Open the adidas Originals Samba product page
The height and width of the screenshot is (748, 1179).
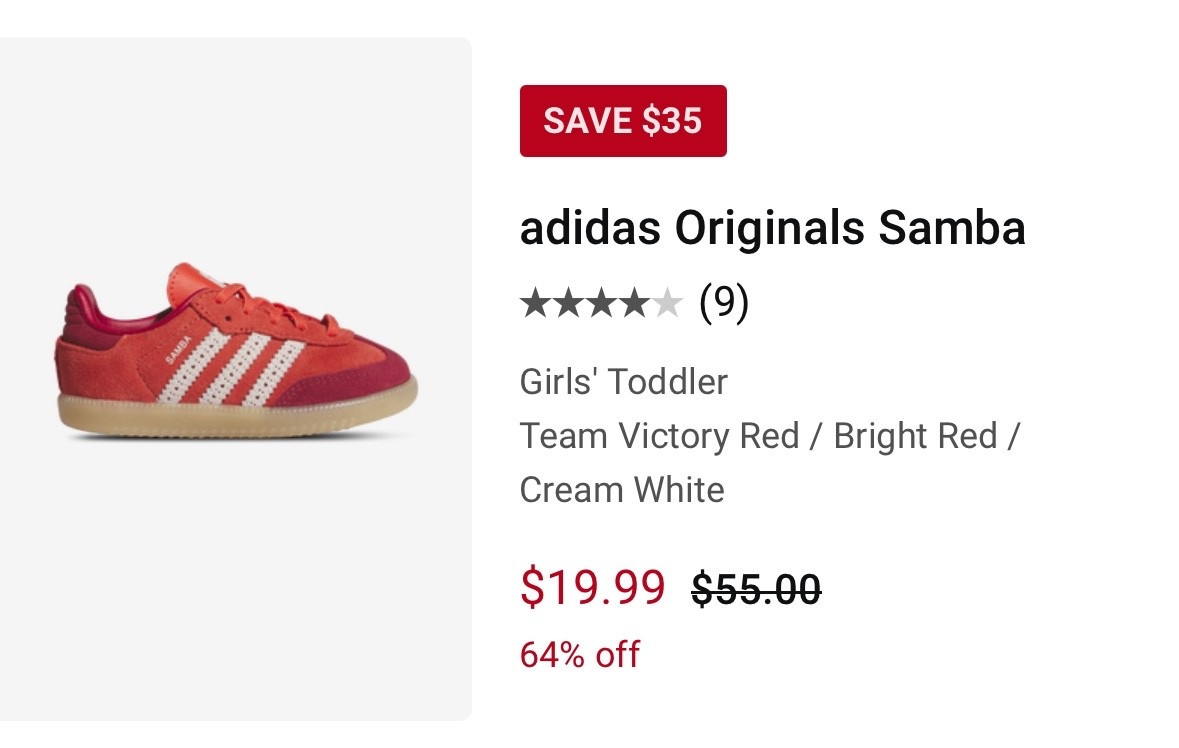773,228
